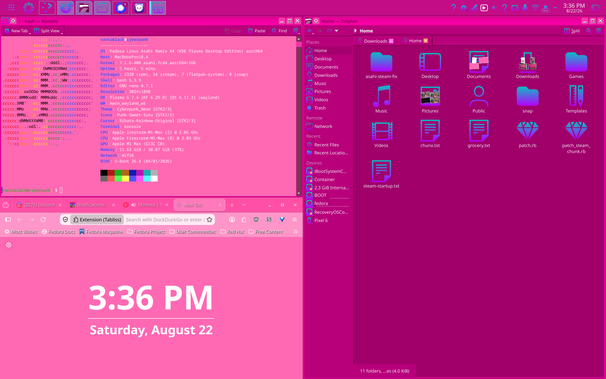Click the search icon in Dolphin

[589, 31]
